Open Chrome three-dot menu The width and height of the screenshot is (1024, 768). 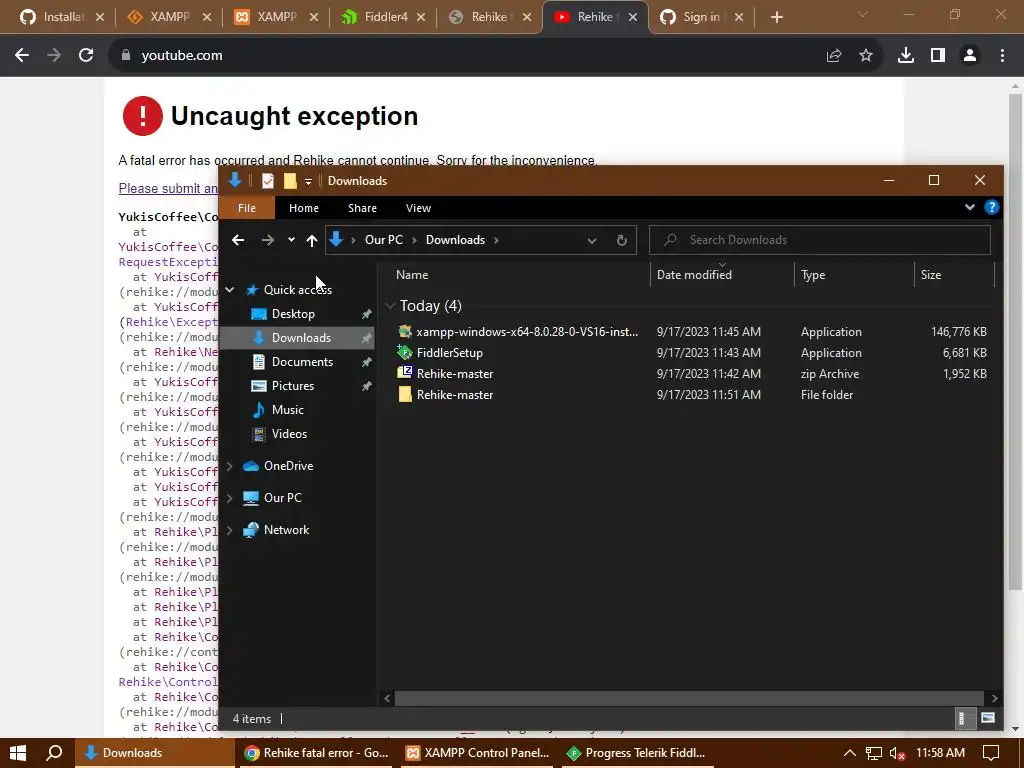tap(1002, 56)
